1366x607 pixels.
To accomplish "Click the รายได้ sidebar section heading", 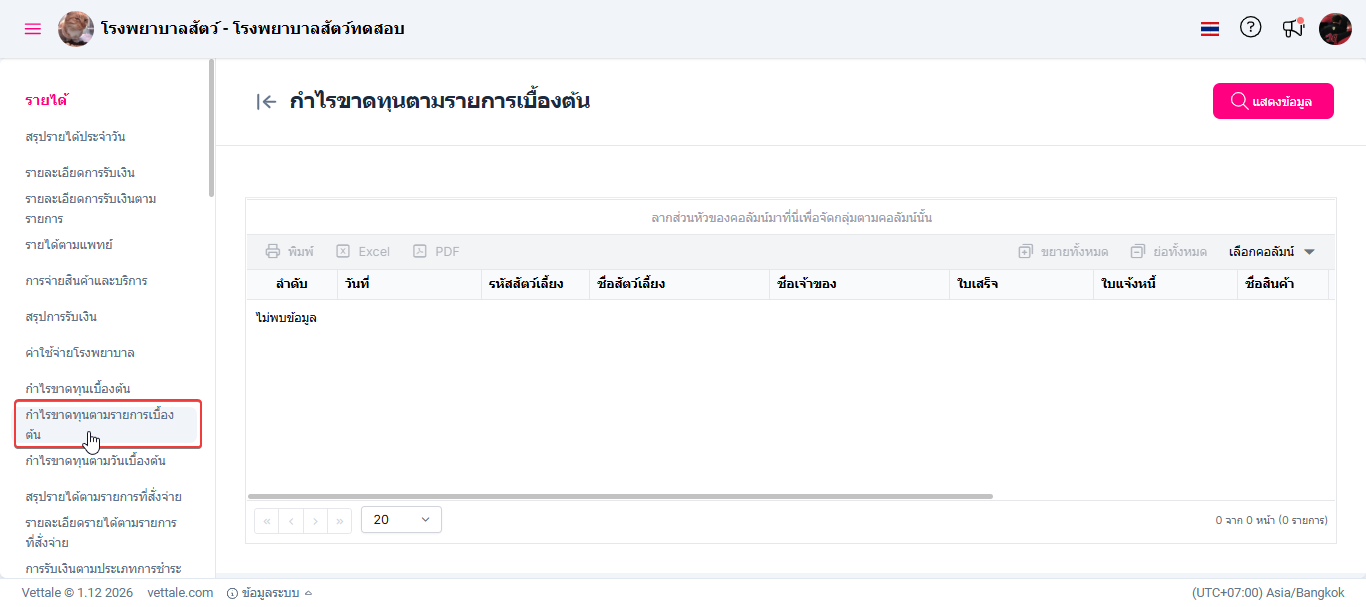I will (46, 100).
